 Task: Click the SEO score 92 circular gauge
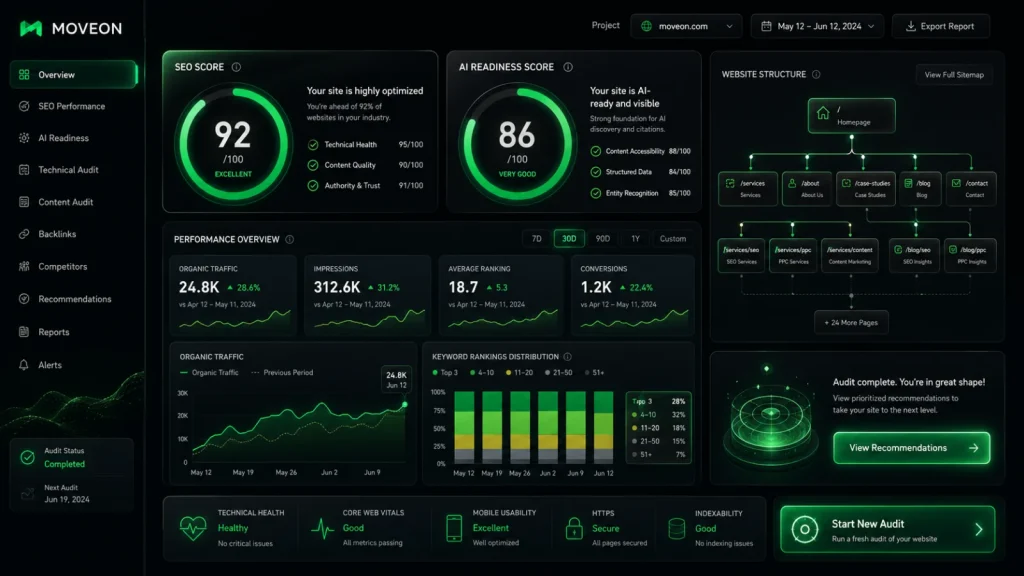click(x=233, y=144)
